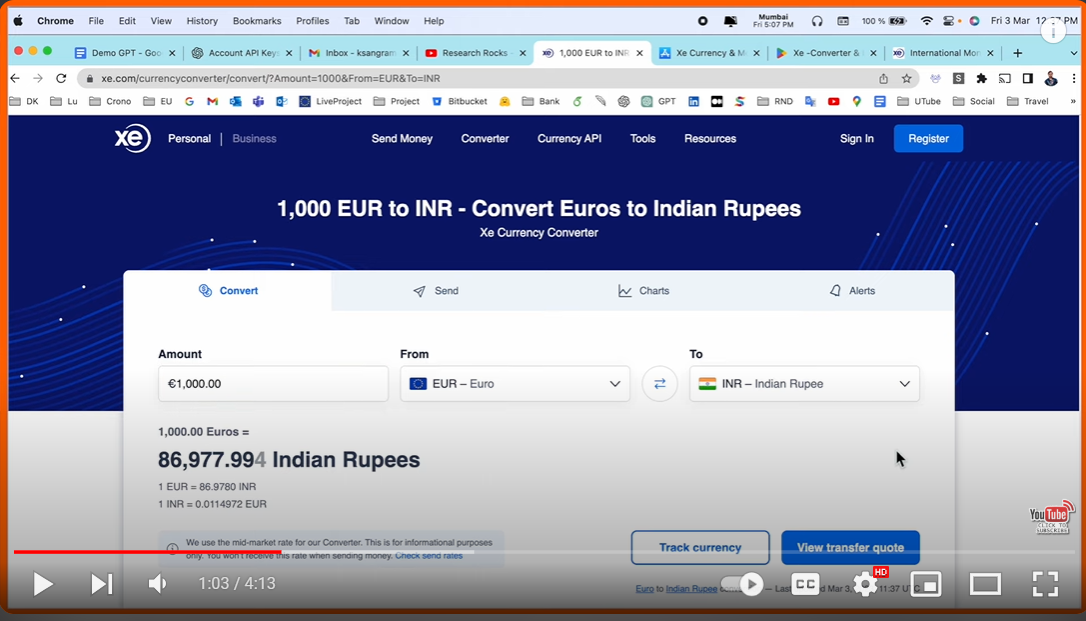Mute the video volume speaker icon
This screenshot has height=621, width=1086.
157,584
